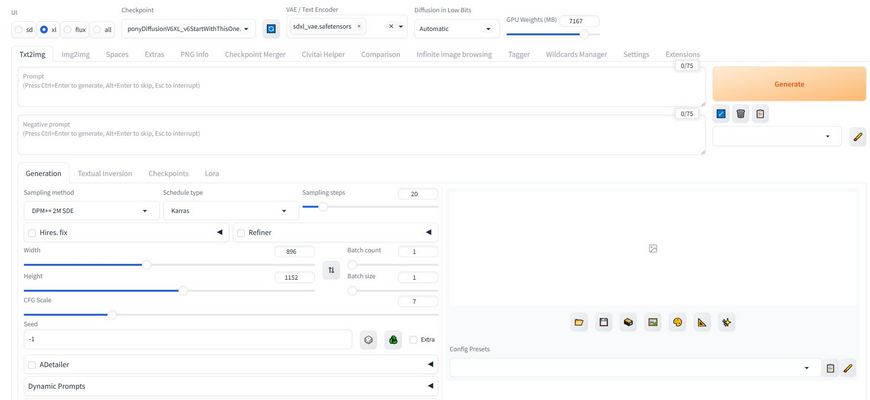870x400 pixels.
Task: Expand the ADetailer section arrow
Action: point(430,364)
